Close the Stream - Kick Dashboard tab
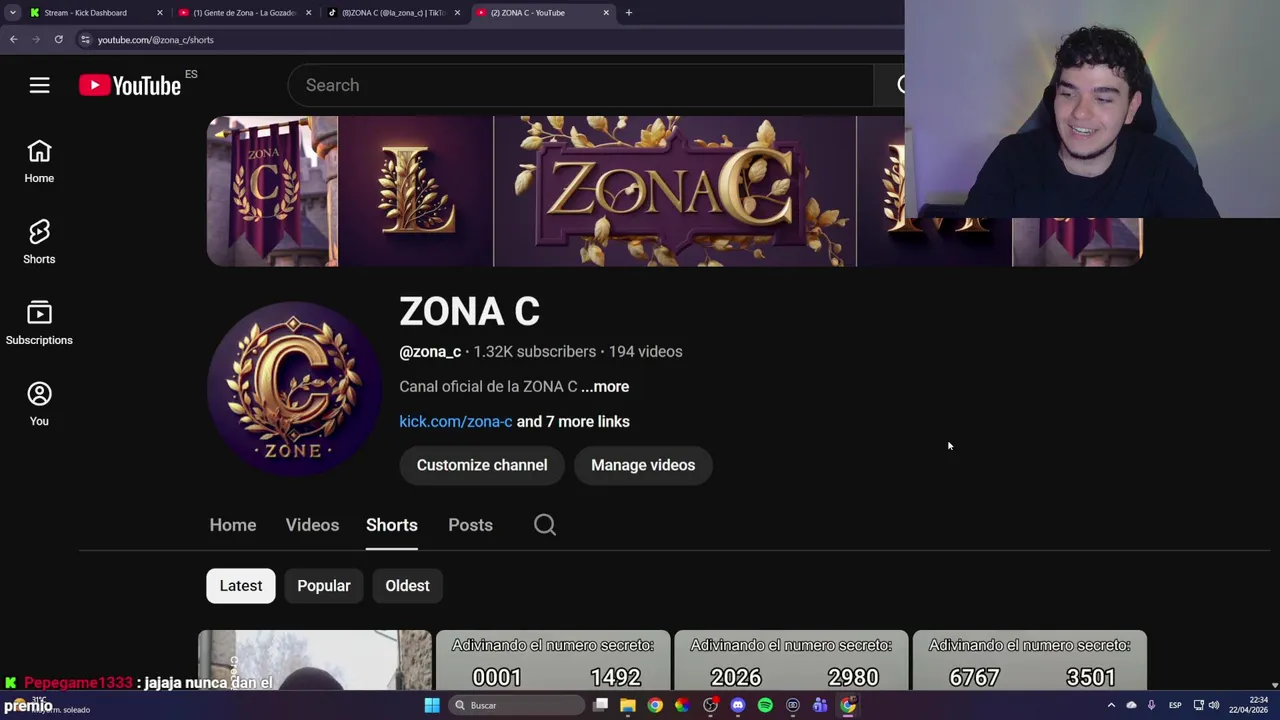The width and height of the screenshot is (1280, 720). pyautogui.click(x=159, y=13)
